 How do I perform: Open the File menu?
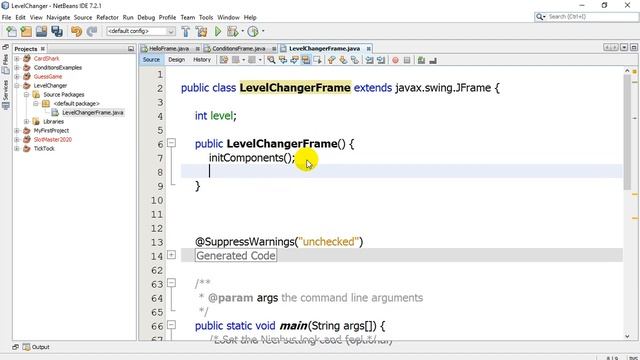[7, 18]
